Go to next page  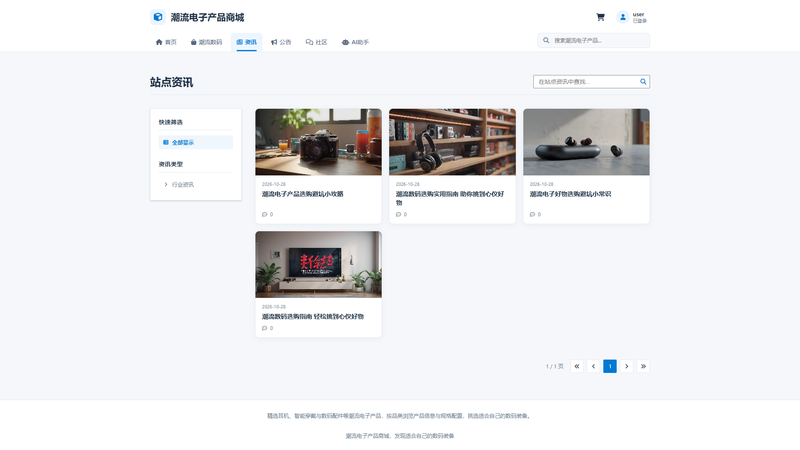pyautogui.click(x=627, y=366)
